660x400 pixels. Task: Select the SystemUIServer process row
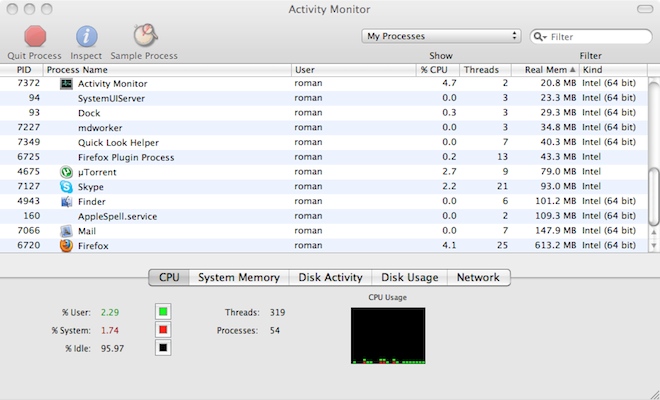pyautogui.click(x=324, y=98)
